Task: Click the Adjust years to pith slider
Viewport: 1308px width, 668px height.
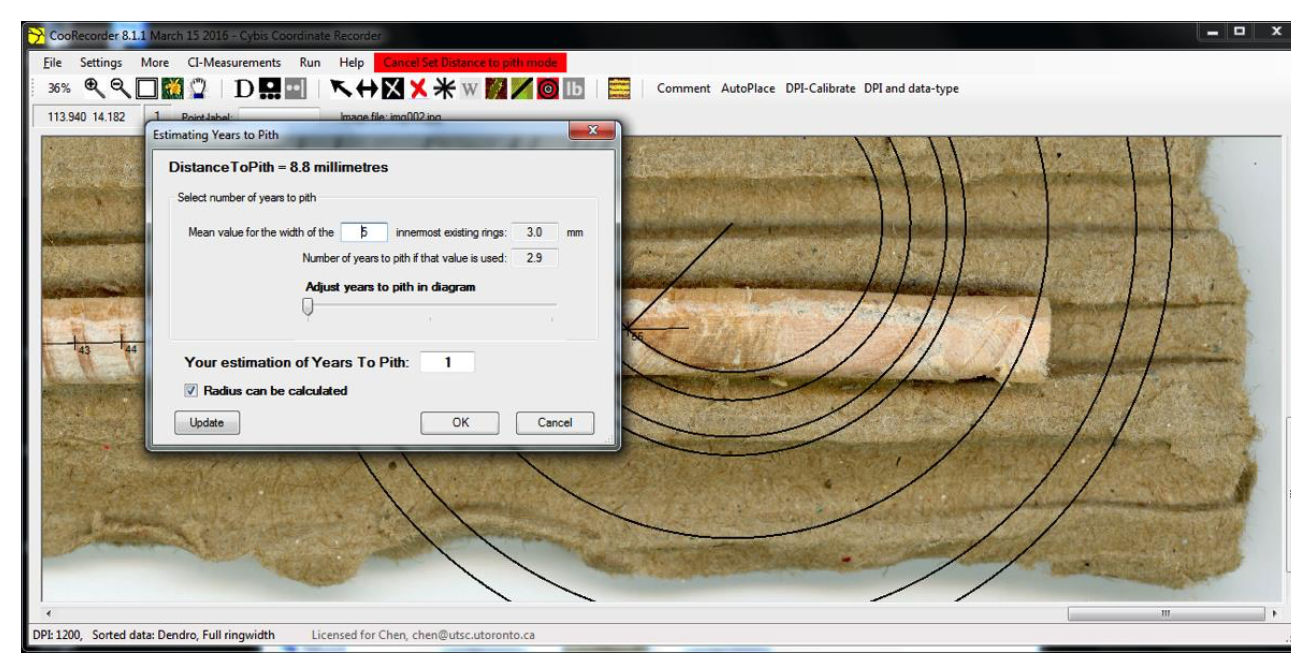Action: 308,308
